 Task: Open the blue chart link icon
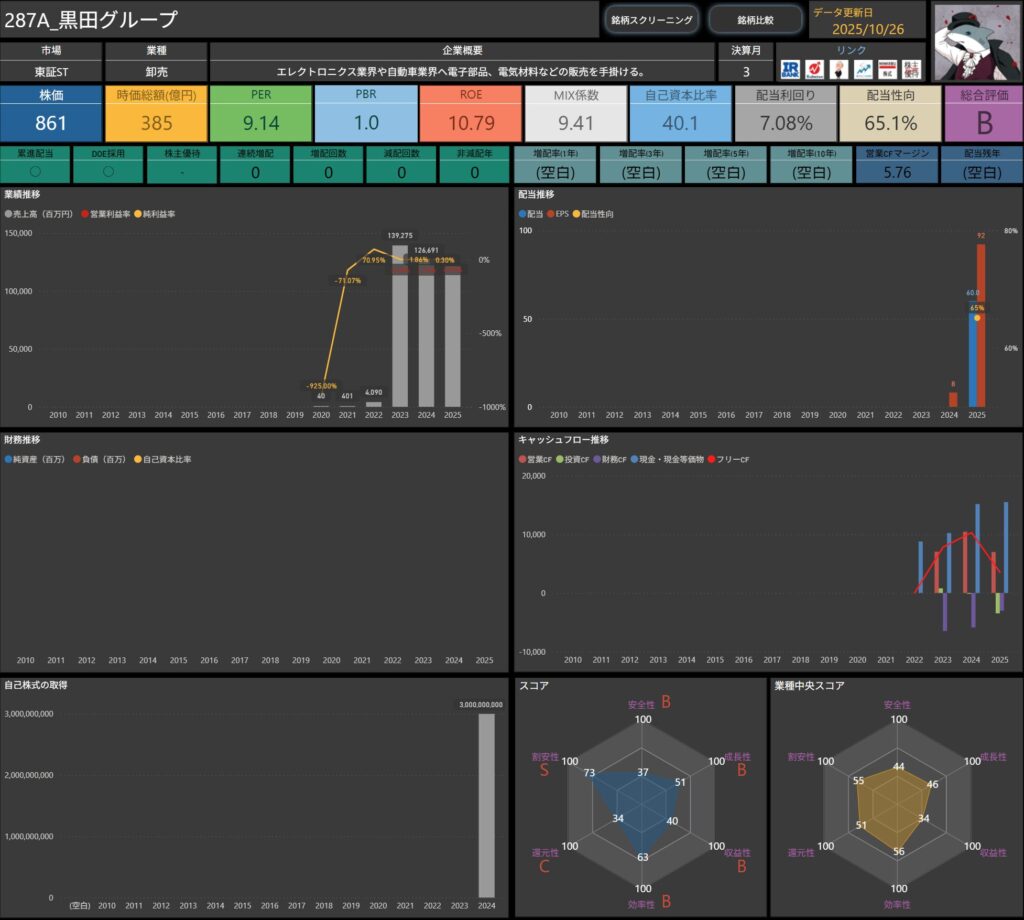[862, 69]
